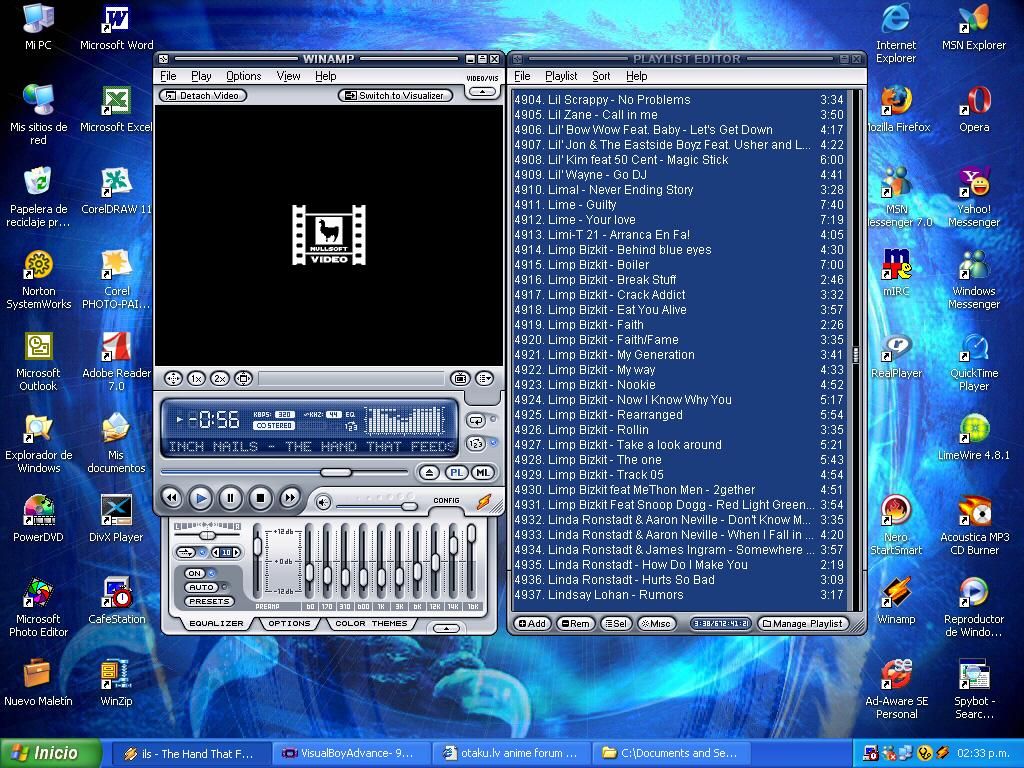Image resolution: width=1024 pixels, height=768 pixels.
Task: Click the equalizer PREAMP slider
Action: pos(257,561)
